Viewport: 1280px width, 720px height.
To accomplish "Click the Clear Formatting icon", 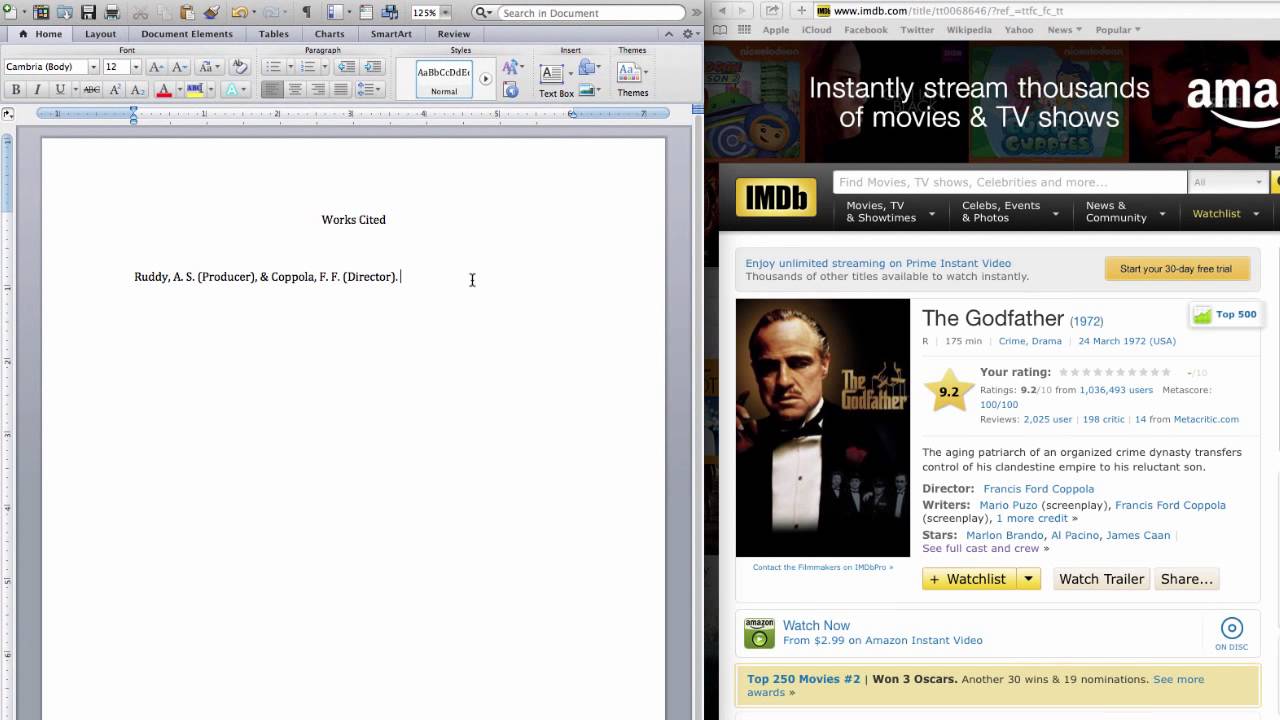I will point(239,67).
